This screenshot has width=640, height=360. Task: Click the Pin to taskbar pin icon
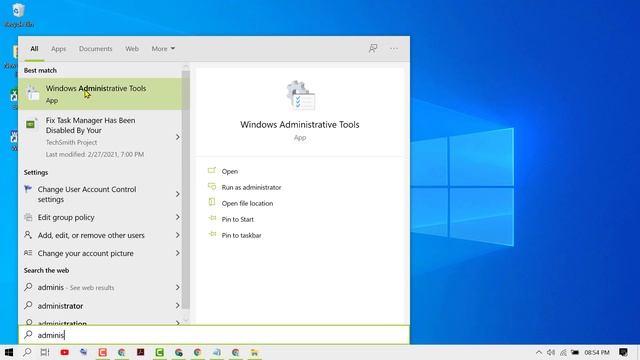coord(212,234)
